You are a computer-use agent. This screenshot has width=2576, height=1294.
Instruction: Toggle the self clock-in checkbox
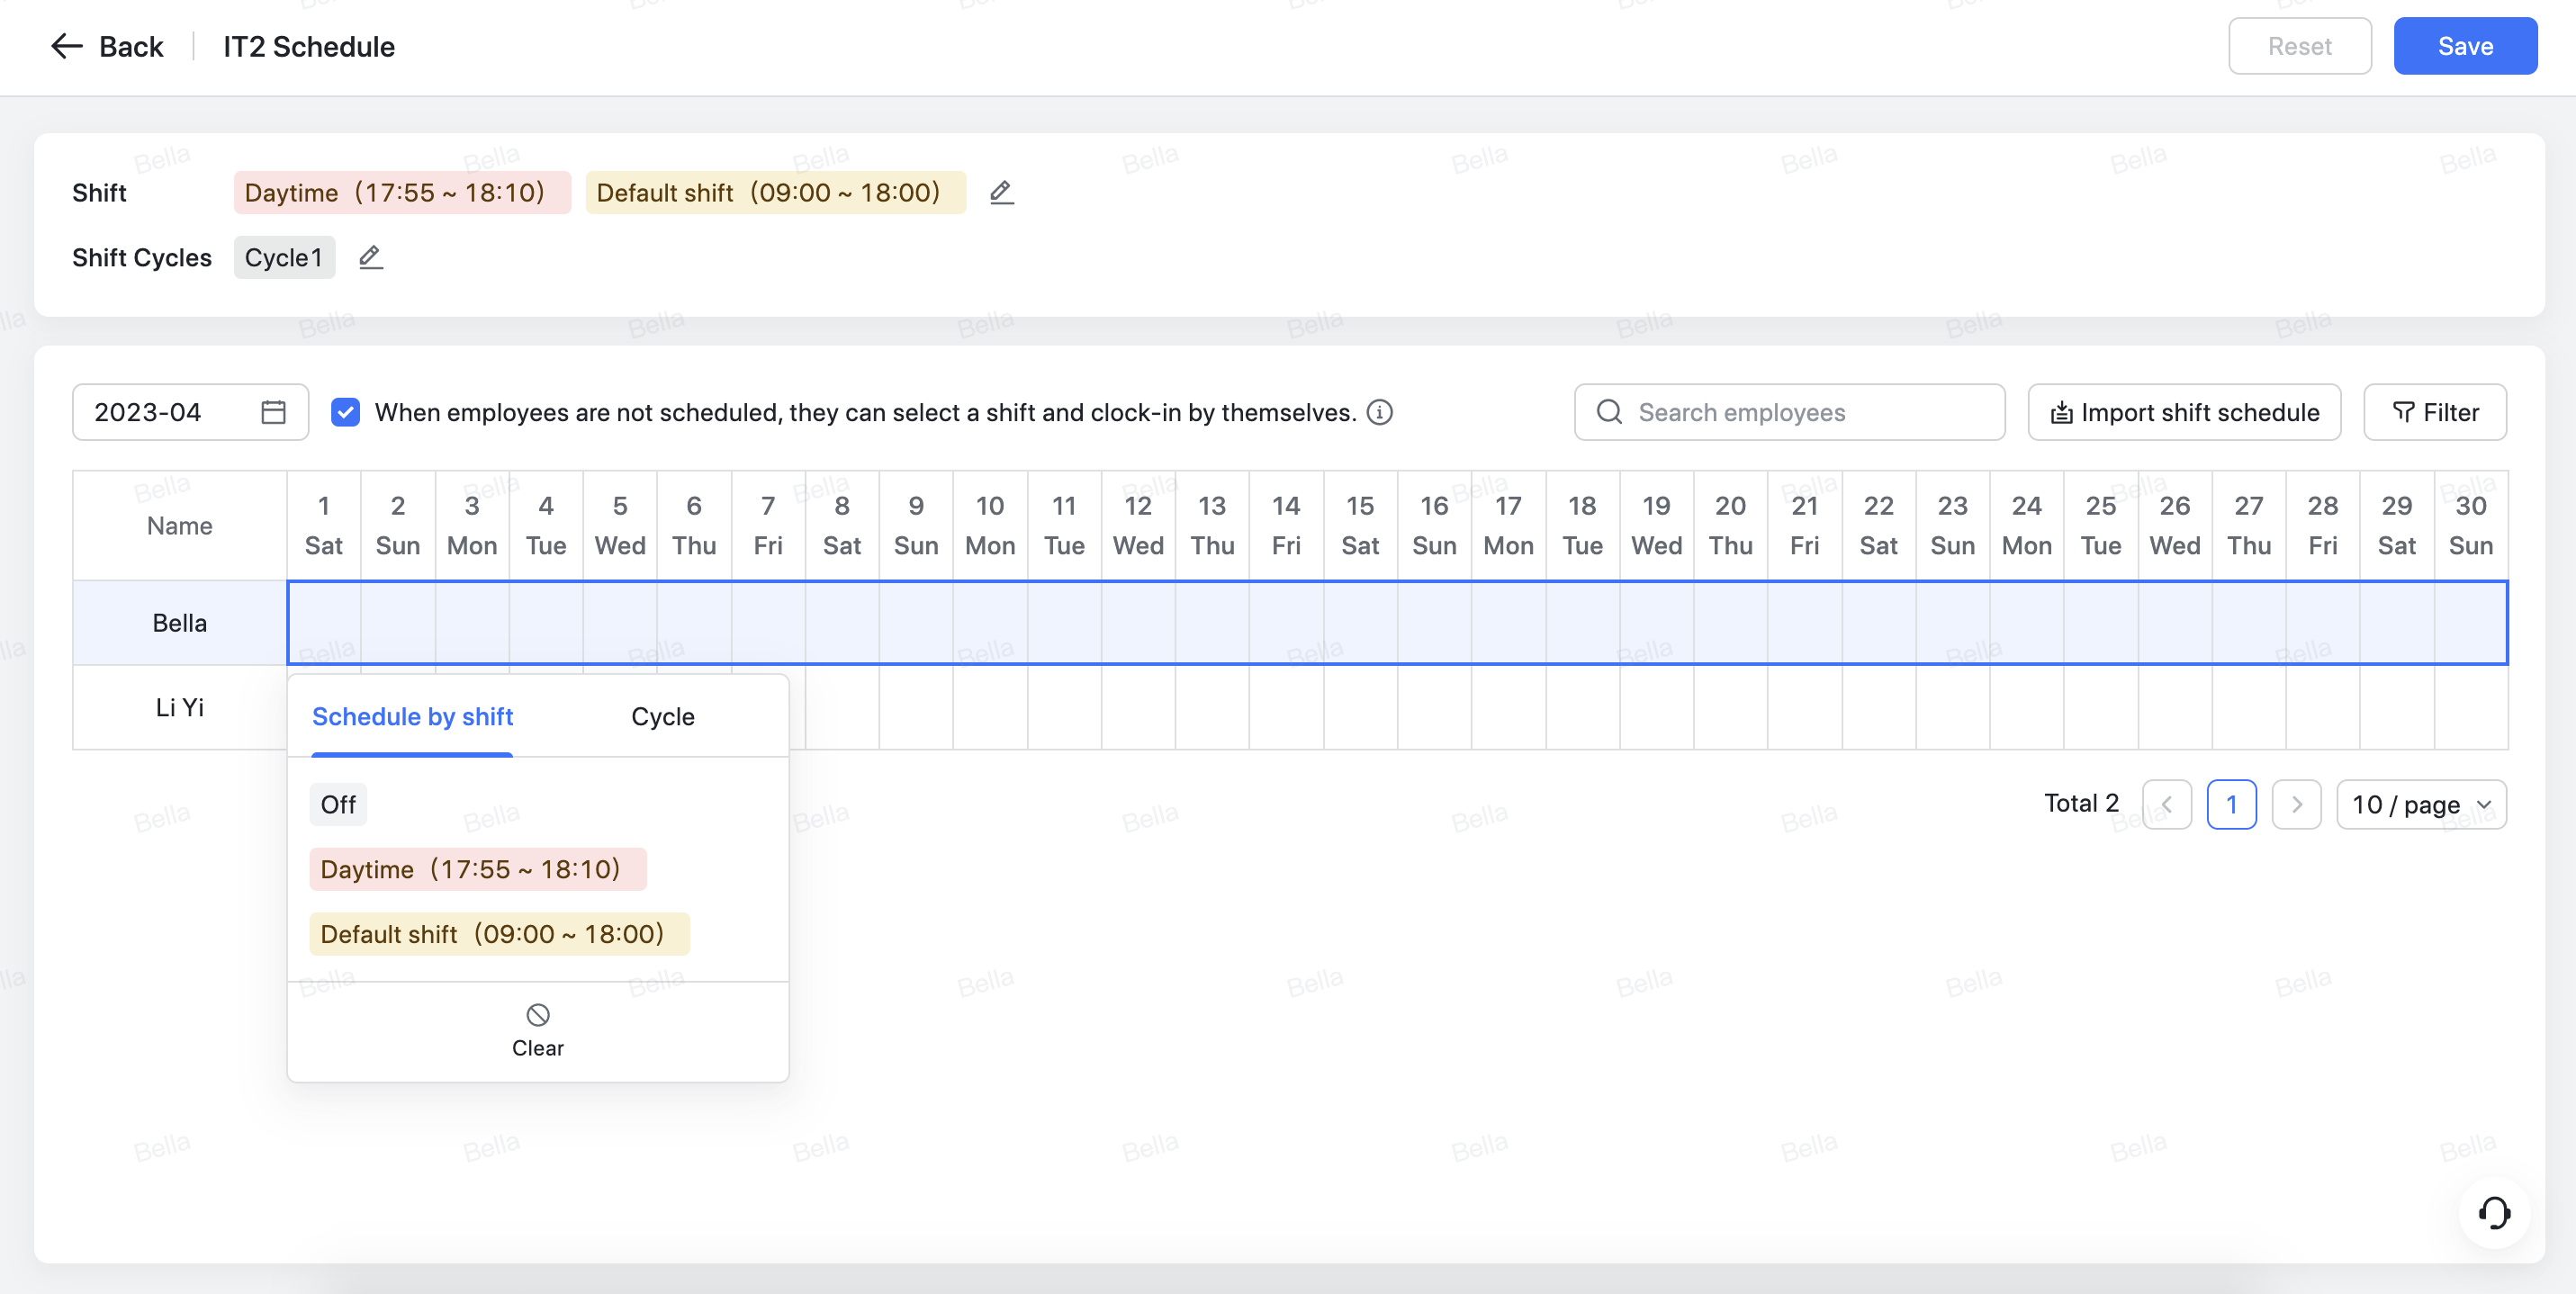345,412
